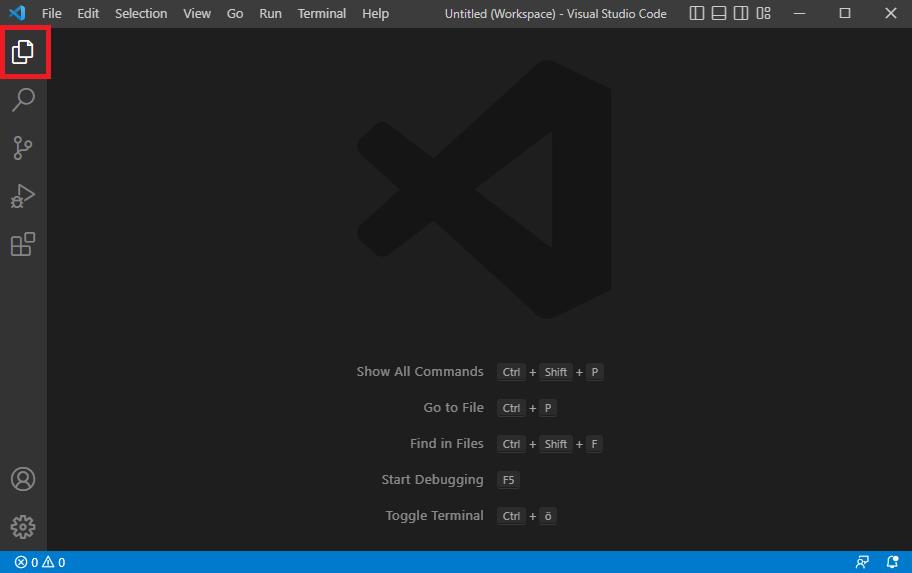Open the Search view icon

tap(23, 100)
